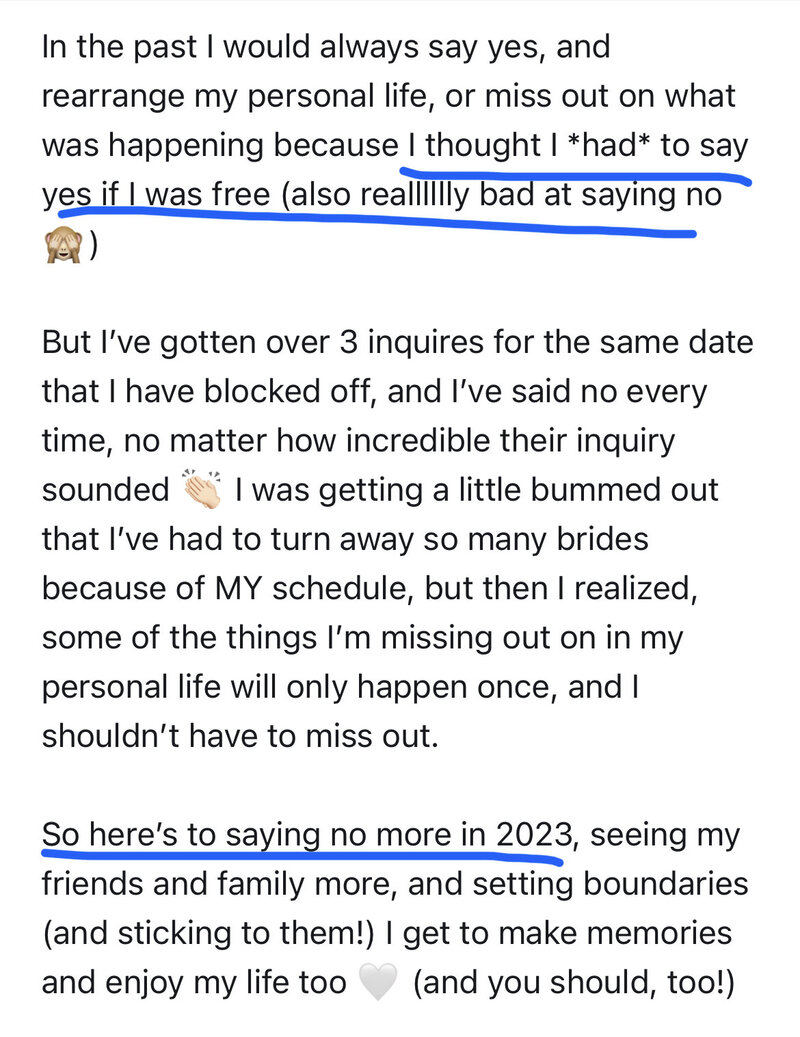Click the white heart emoji
The height and width of the screenshot is (1037, 800).
pyautogui.click(x=378, y=983)
